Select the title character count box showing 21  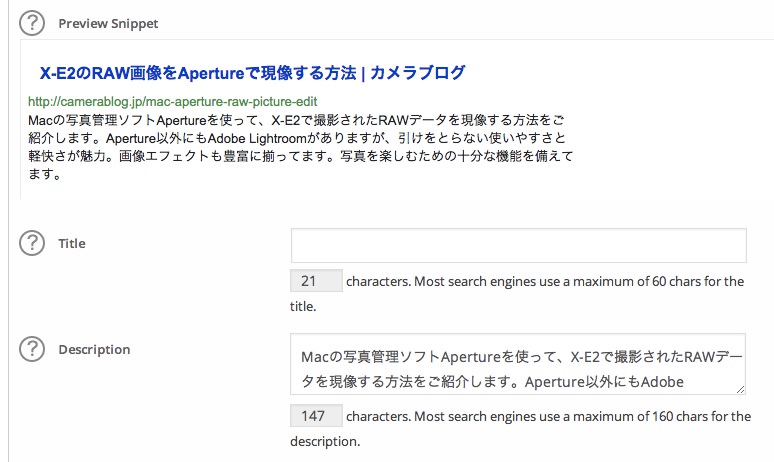[x=316, y=281]
